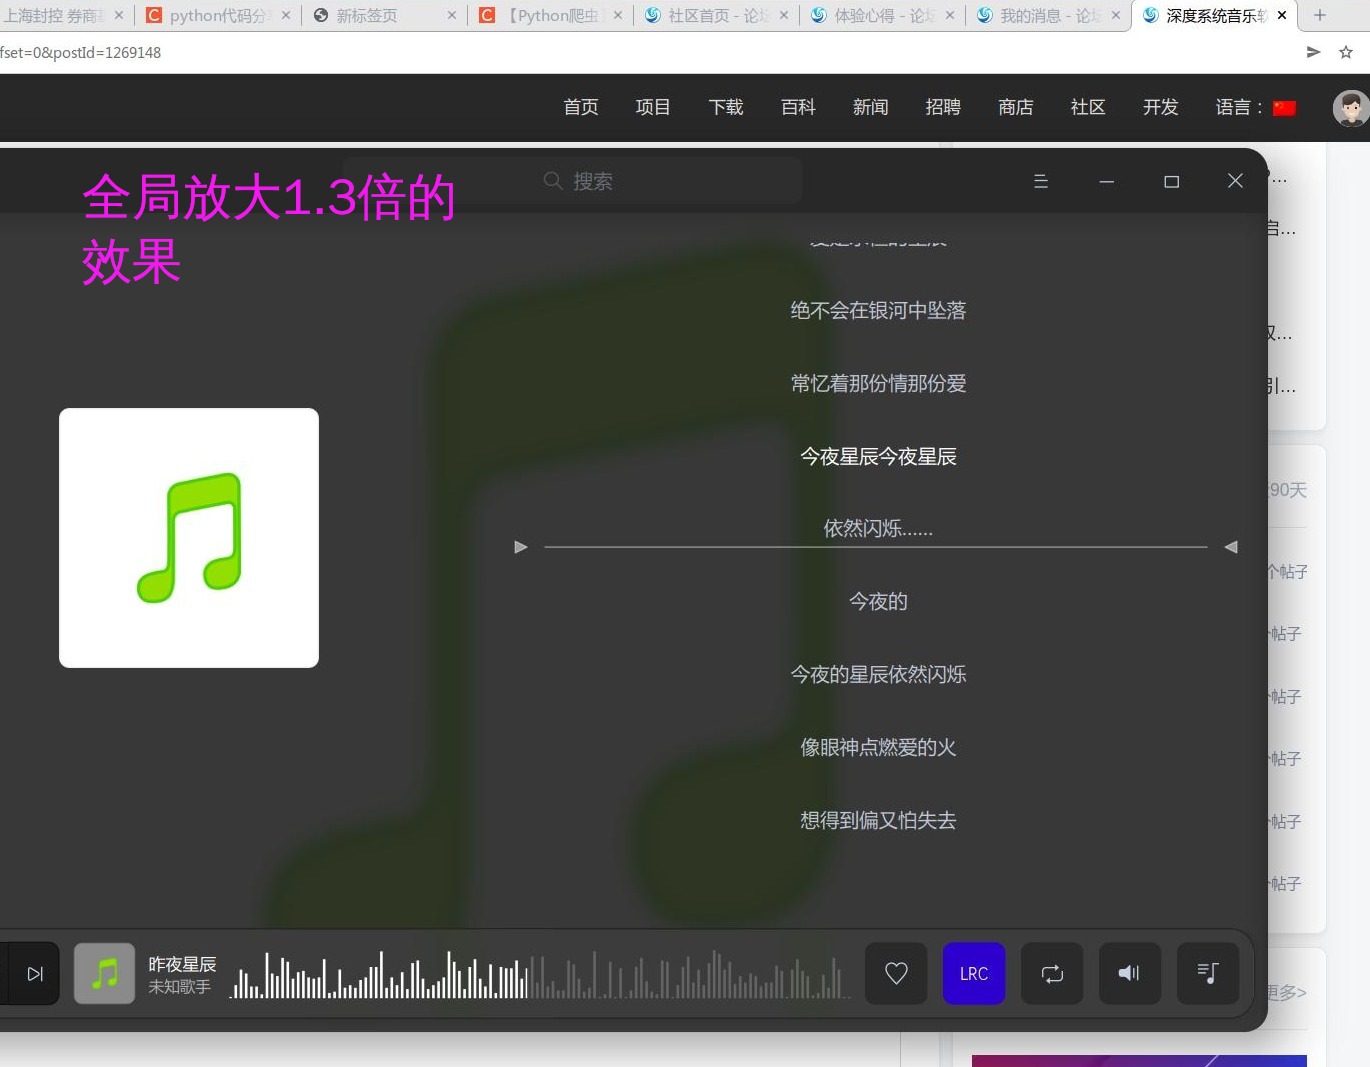
Task: Click the bookmark star in the address bar
Action: 1346,52
